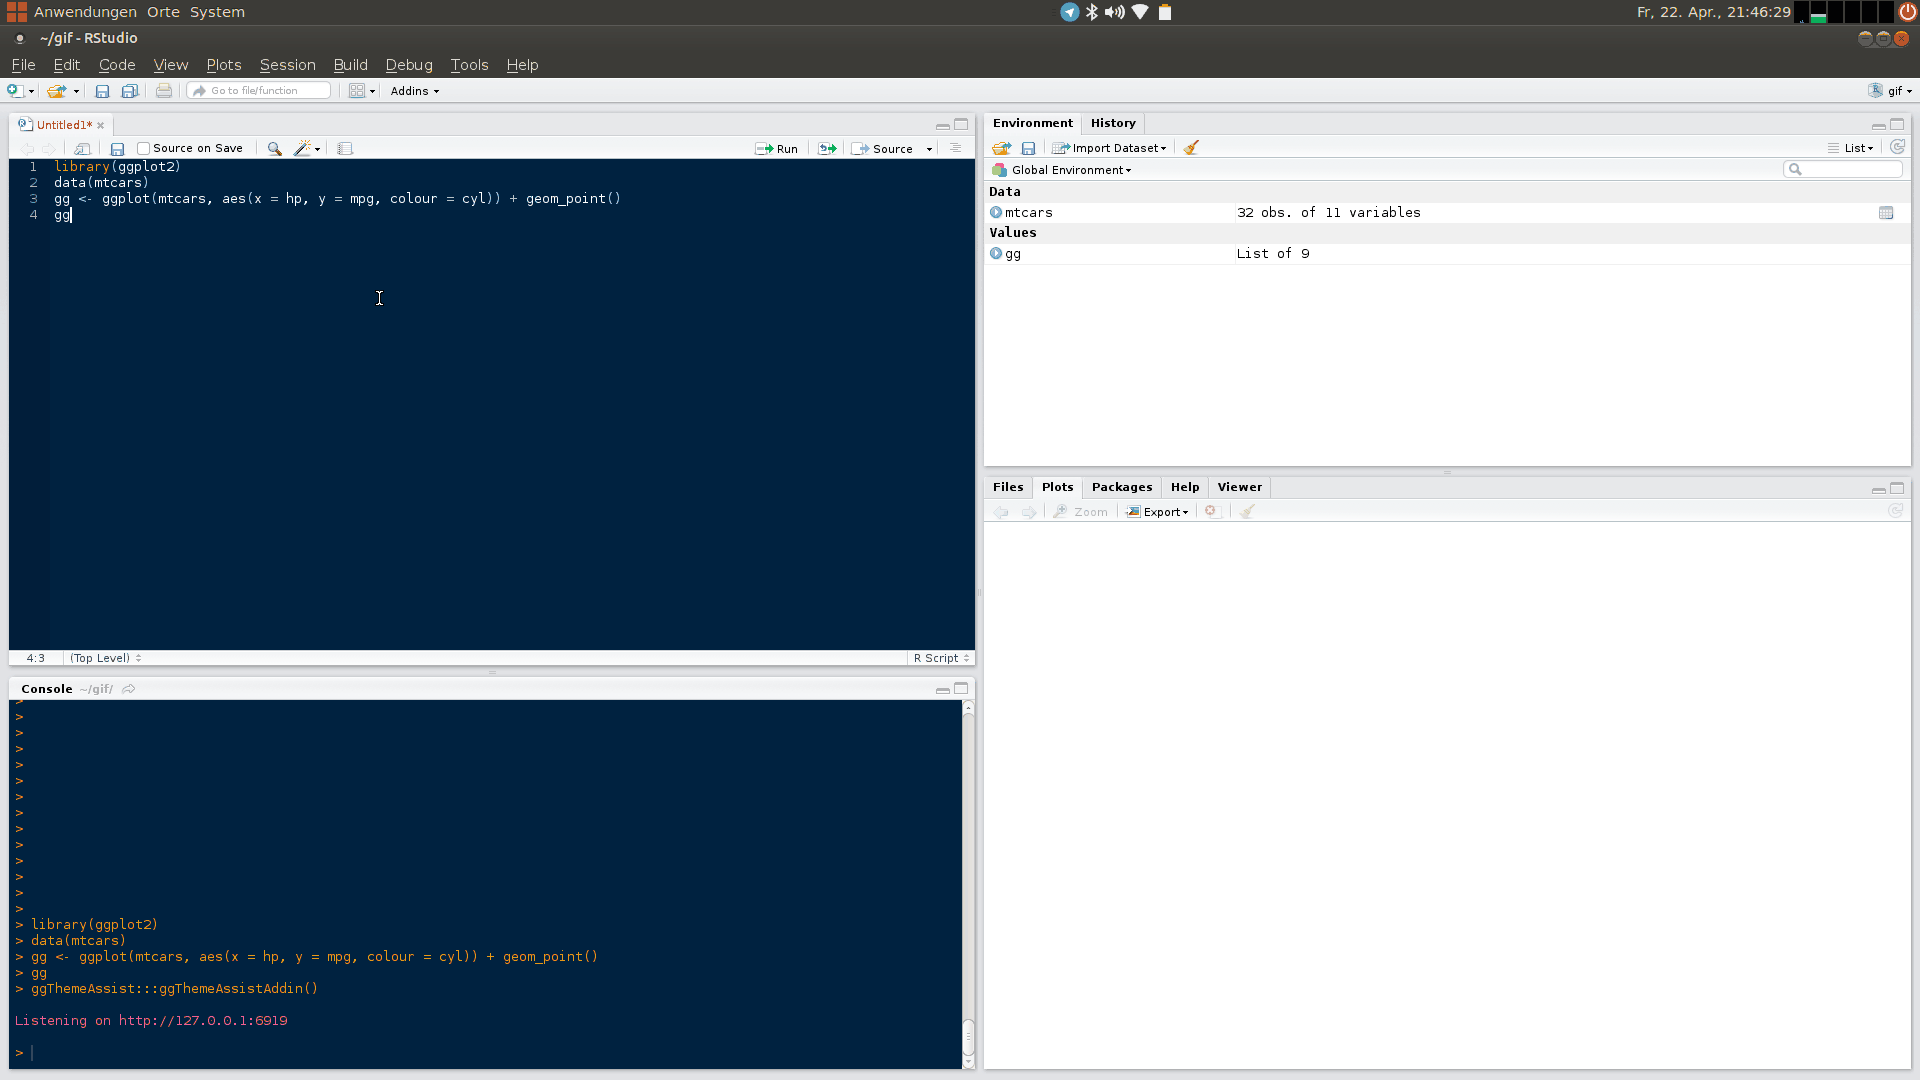Viewport: 1920px width, 1080px height.
Task: Open Import Dataset dropdown
Action: coord(1110,148)
